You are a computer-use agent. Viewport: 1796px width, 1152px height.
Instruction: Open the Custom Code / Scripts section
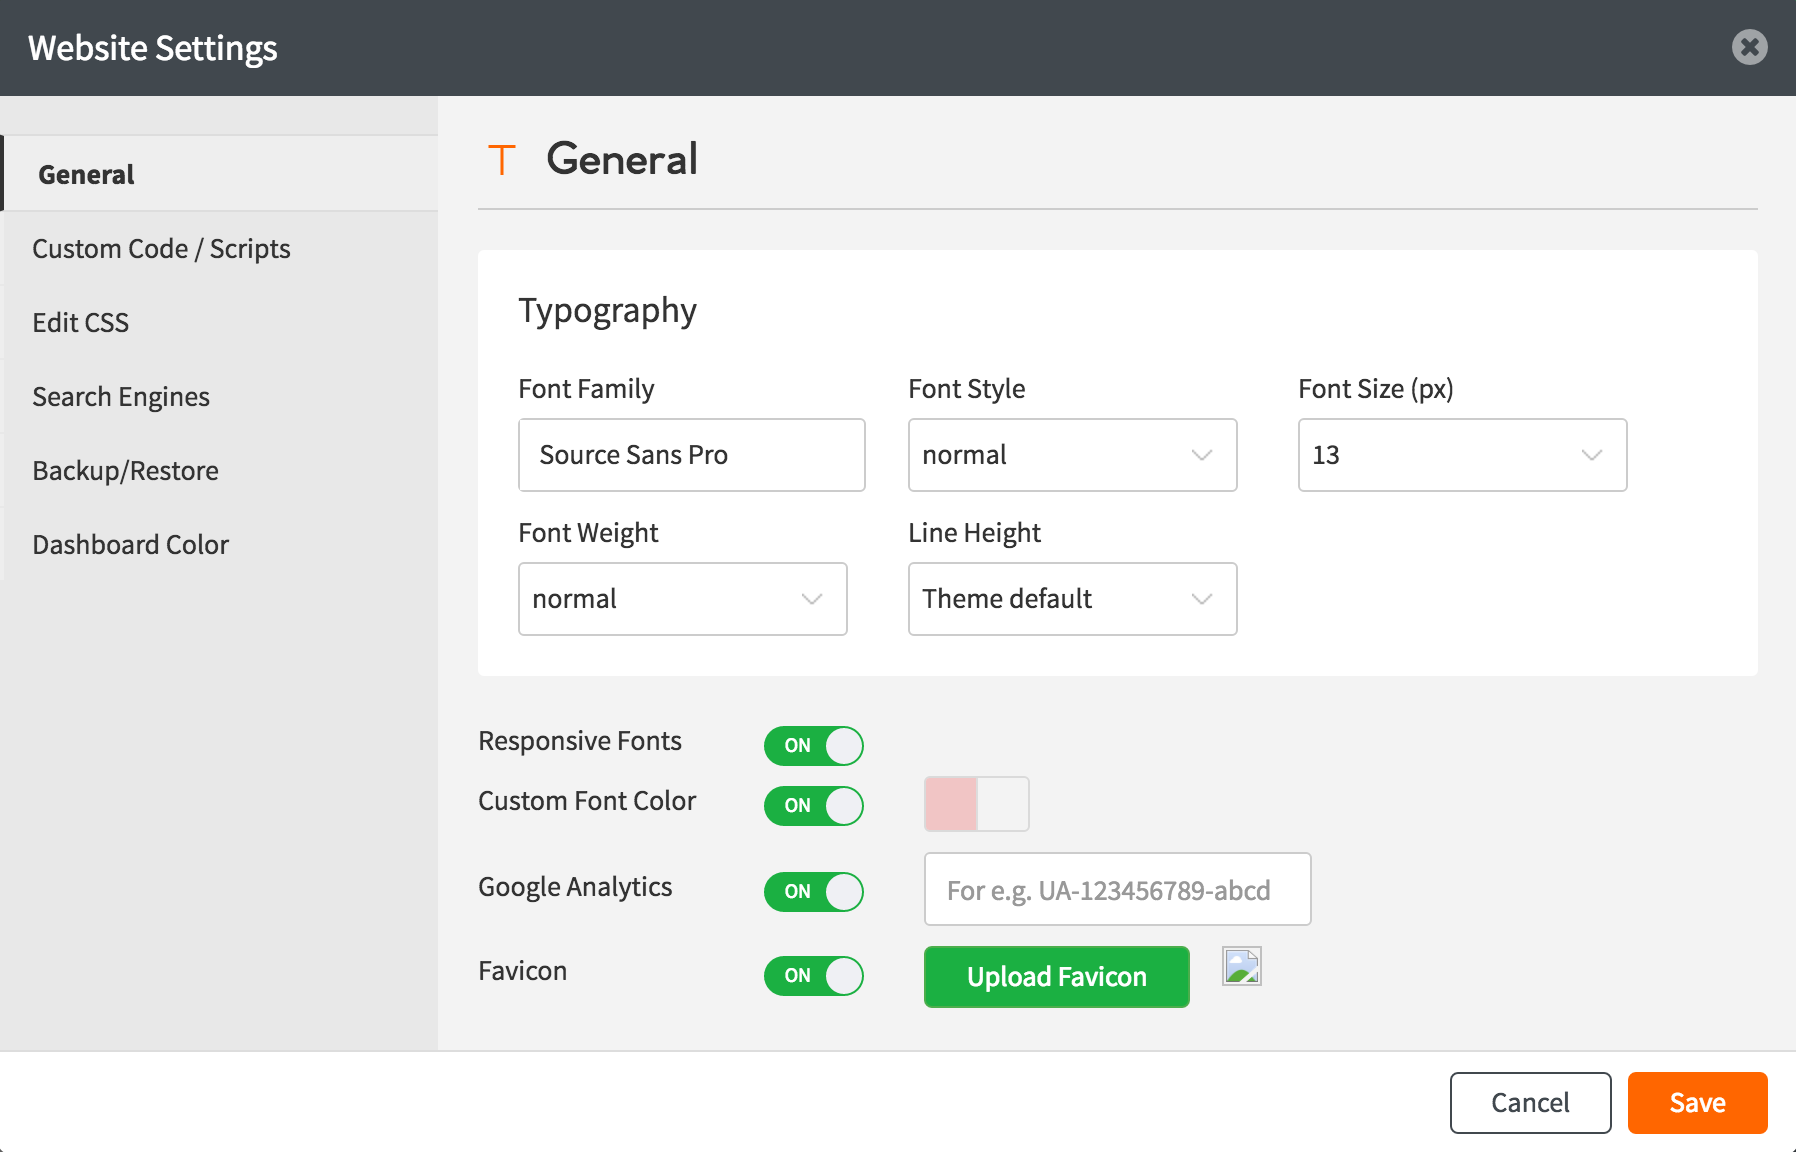coord(161,249)
